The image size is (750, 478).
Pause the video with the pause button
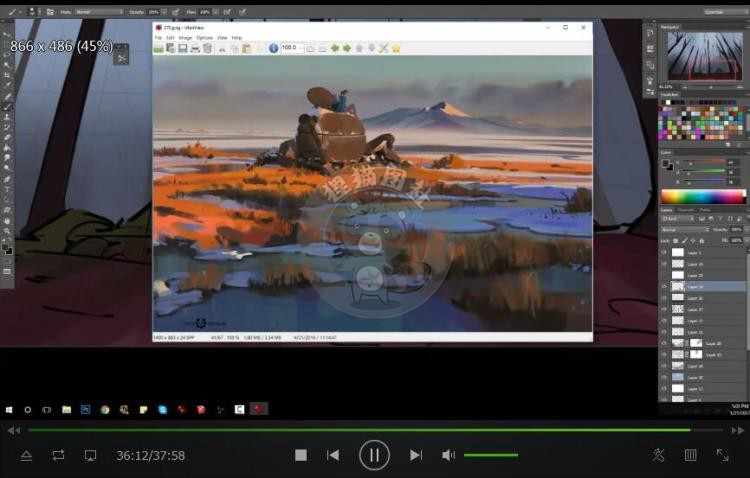click(374, 455)
